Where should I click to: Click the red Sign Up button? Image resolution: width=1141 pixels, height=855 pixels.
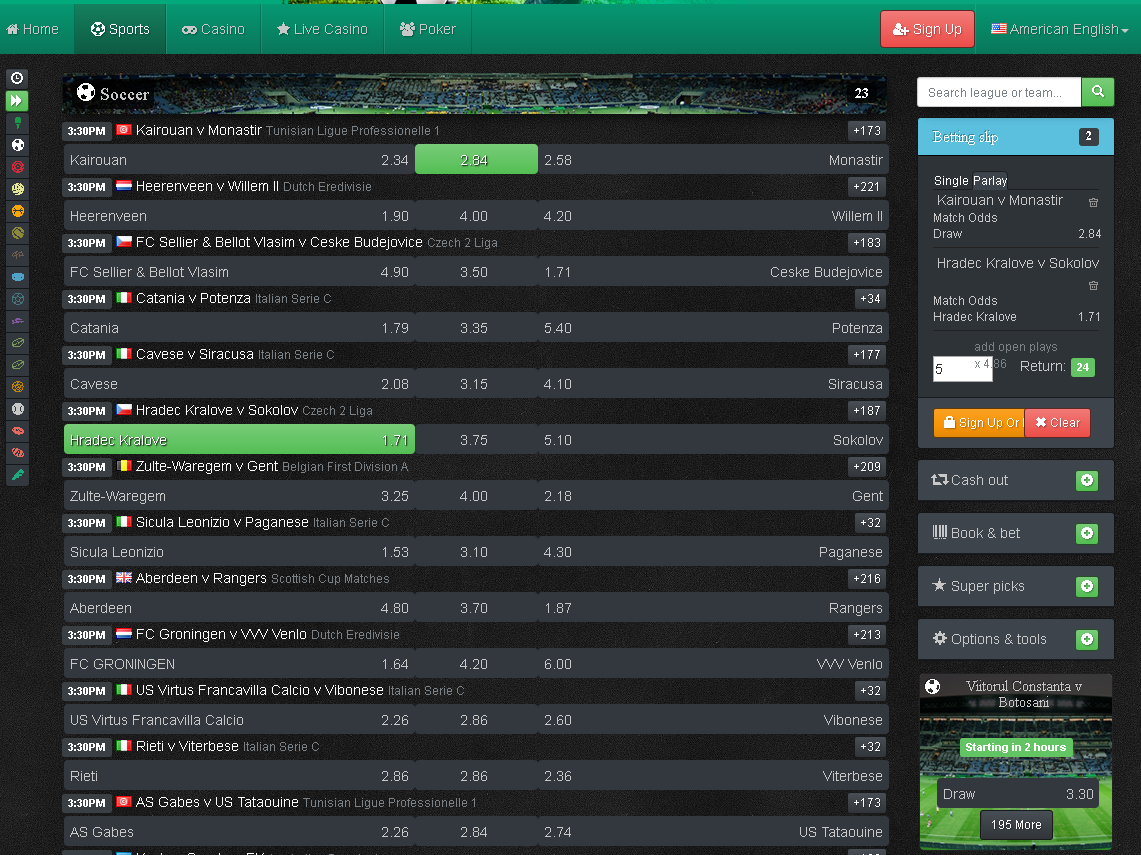coord(927,29)
